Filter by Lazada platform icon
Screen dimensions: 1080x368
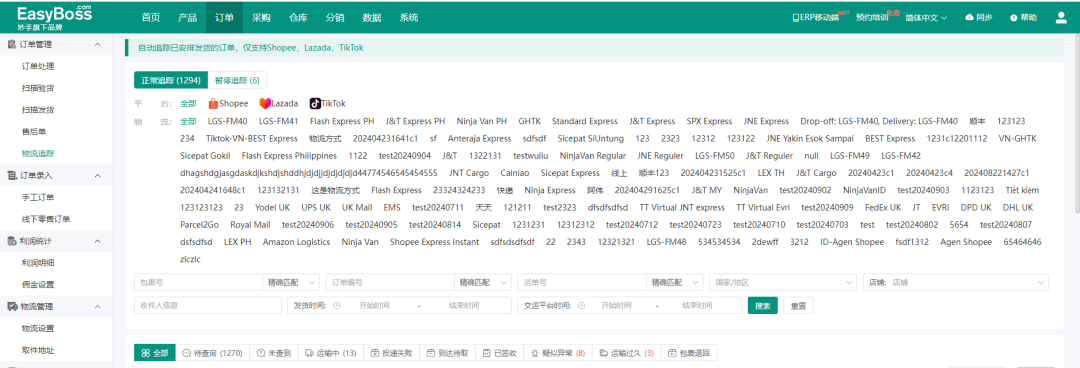click(x=265, y=103)
